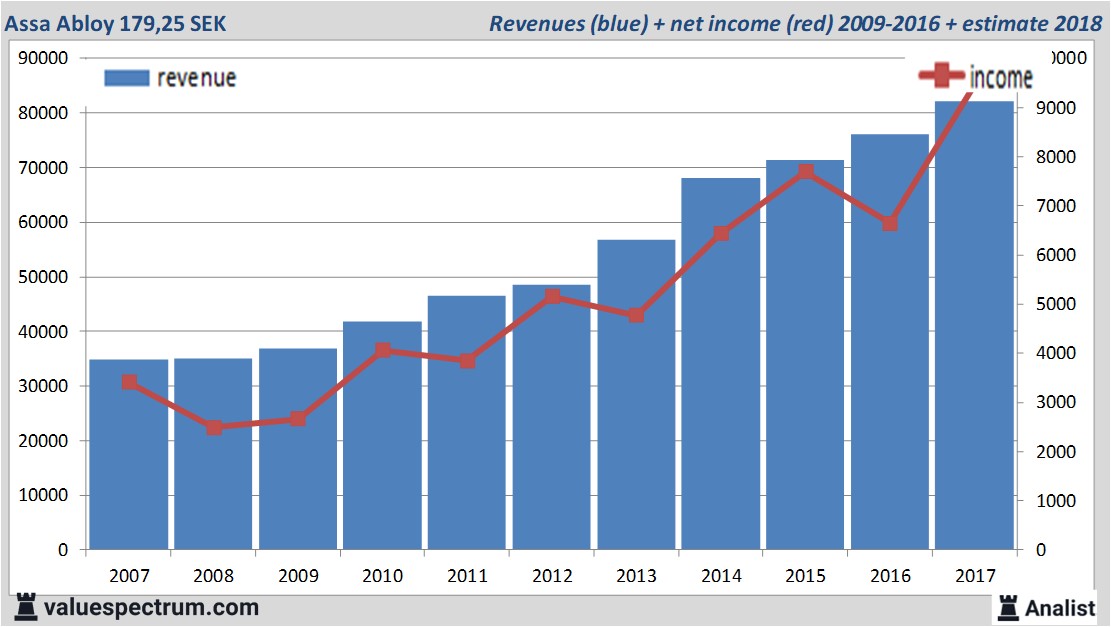Click the 'income' legend label

click(1001, 77)
